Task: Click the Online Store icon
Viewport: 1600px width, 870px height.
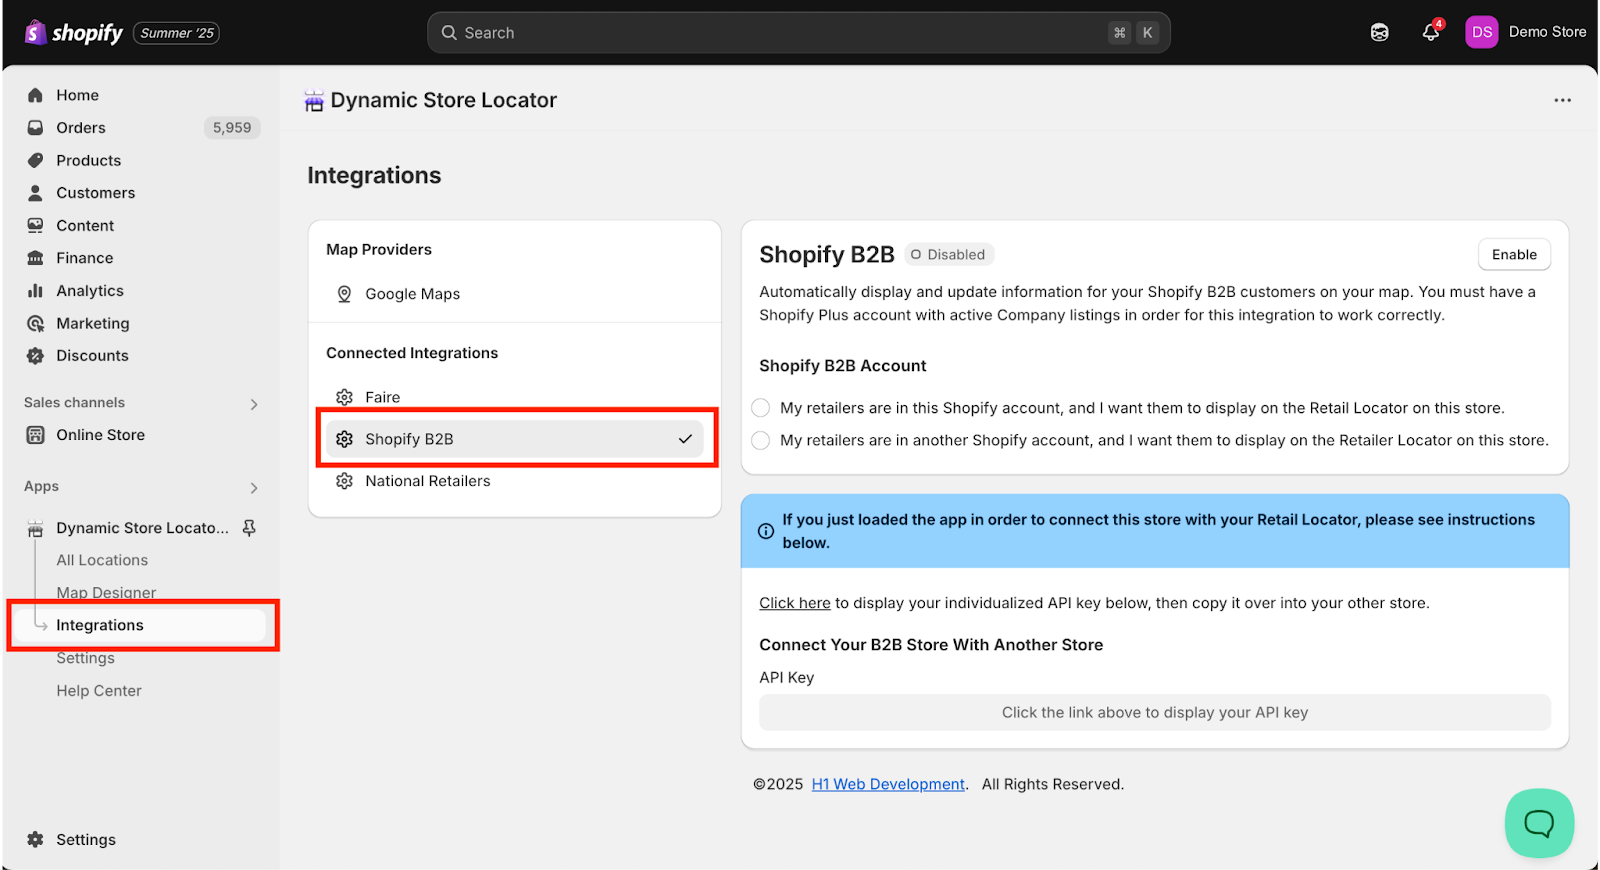Action: [35, 435]
